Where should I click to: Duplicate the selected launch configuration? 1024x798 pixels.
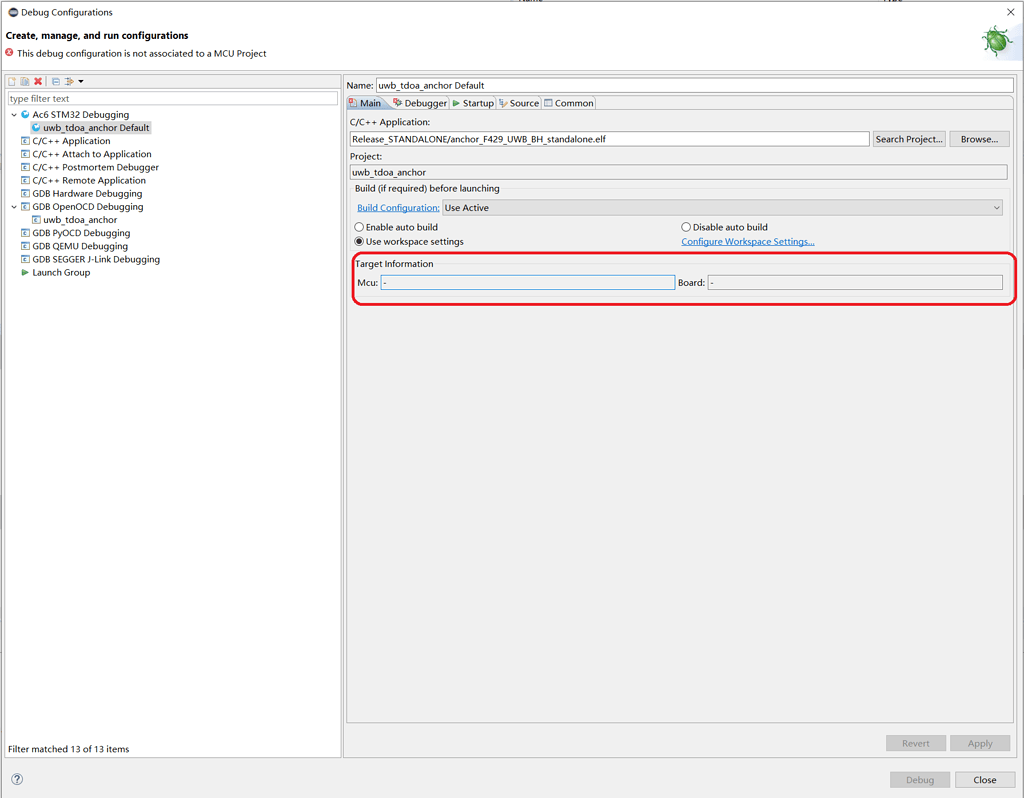coord(25,81)
